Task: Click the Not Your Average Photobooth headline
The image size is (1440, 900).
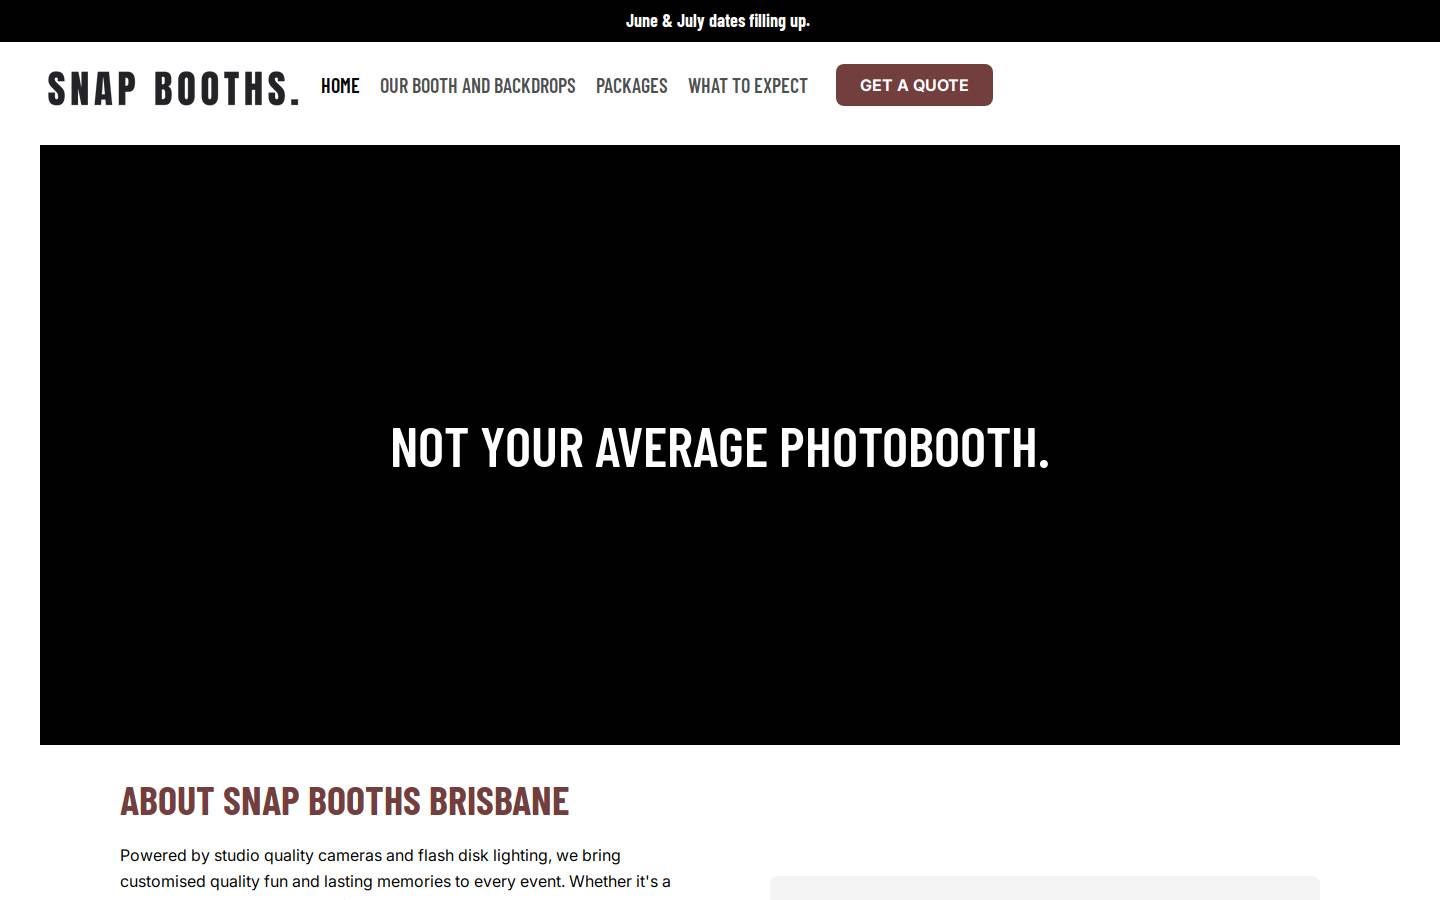Action: [x=720, y=447]
